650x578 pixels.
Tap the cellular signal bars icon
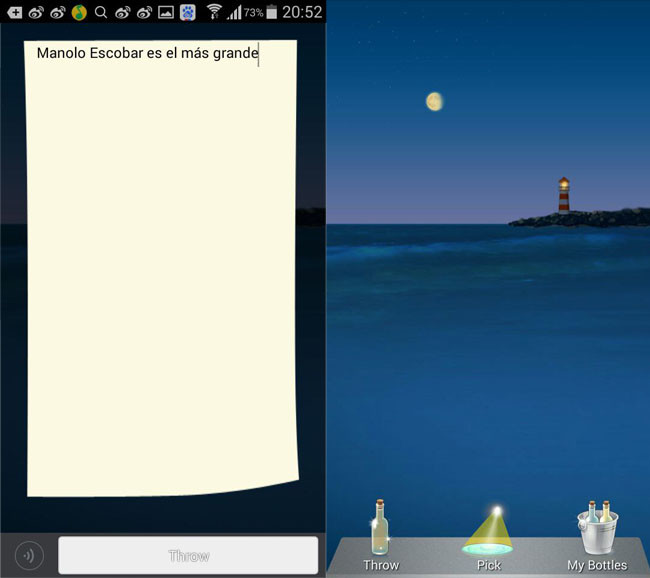234,12
